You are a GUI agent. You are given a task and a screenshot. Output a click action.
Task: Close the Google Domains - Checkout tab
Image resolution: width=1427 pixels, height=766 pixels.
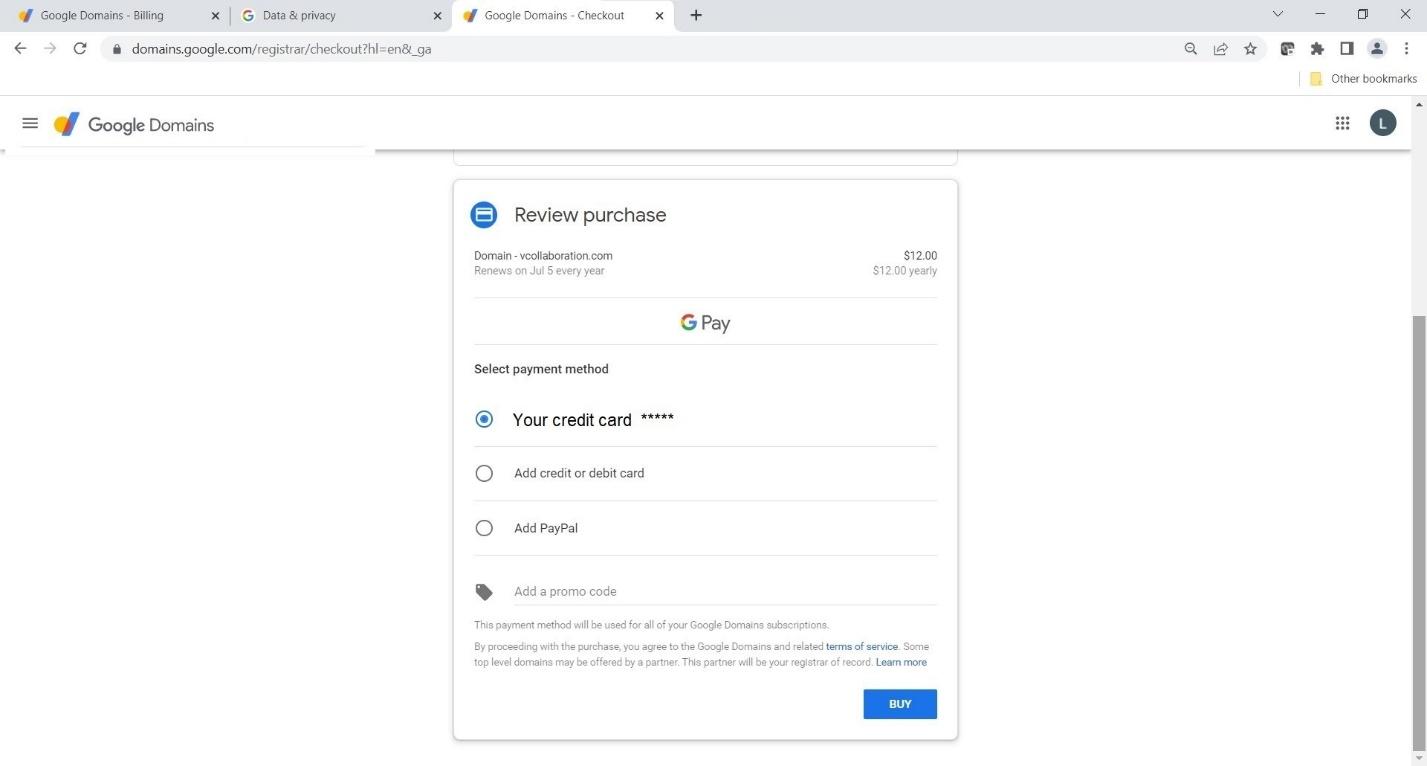[x=659, y=16]
